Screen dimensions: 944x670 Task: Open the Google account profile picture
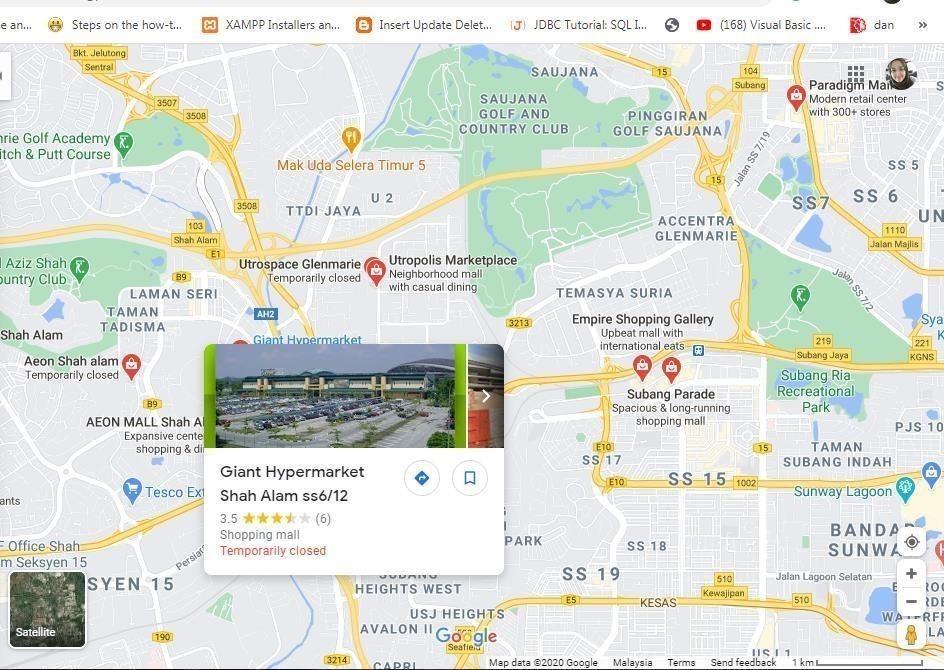coord(901,75)
